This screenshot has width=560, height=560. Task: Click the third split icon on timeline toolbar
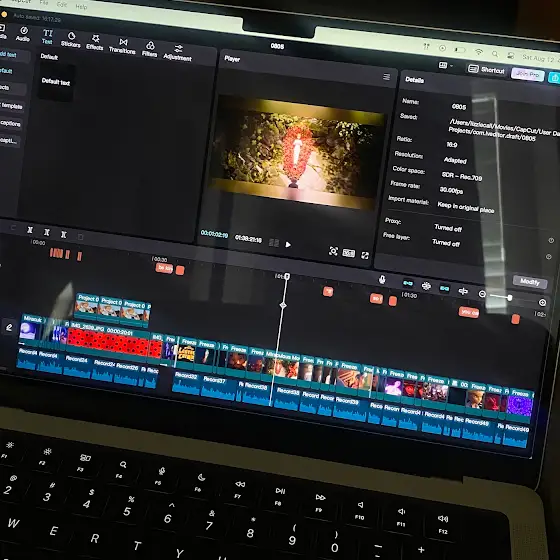pos(64,234)
